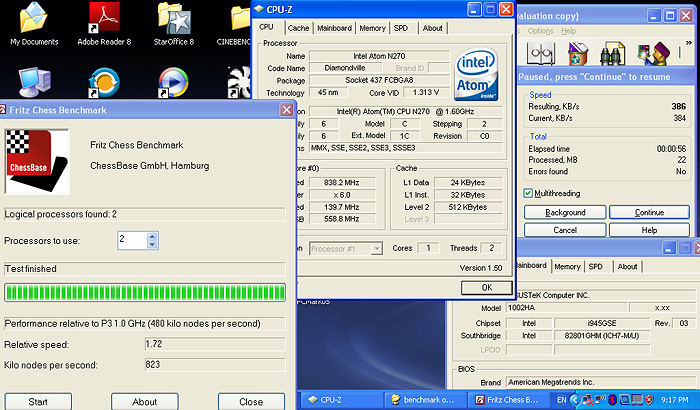
Task: Click the Diamondville Code Name field
Action: click(346, 68)
